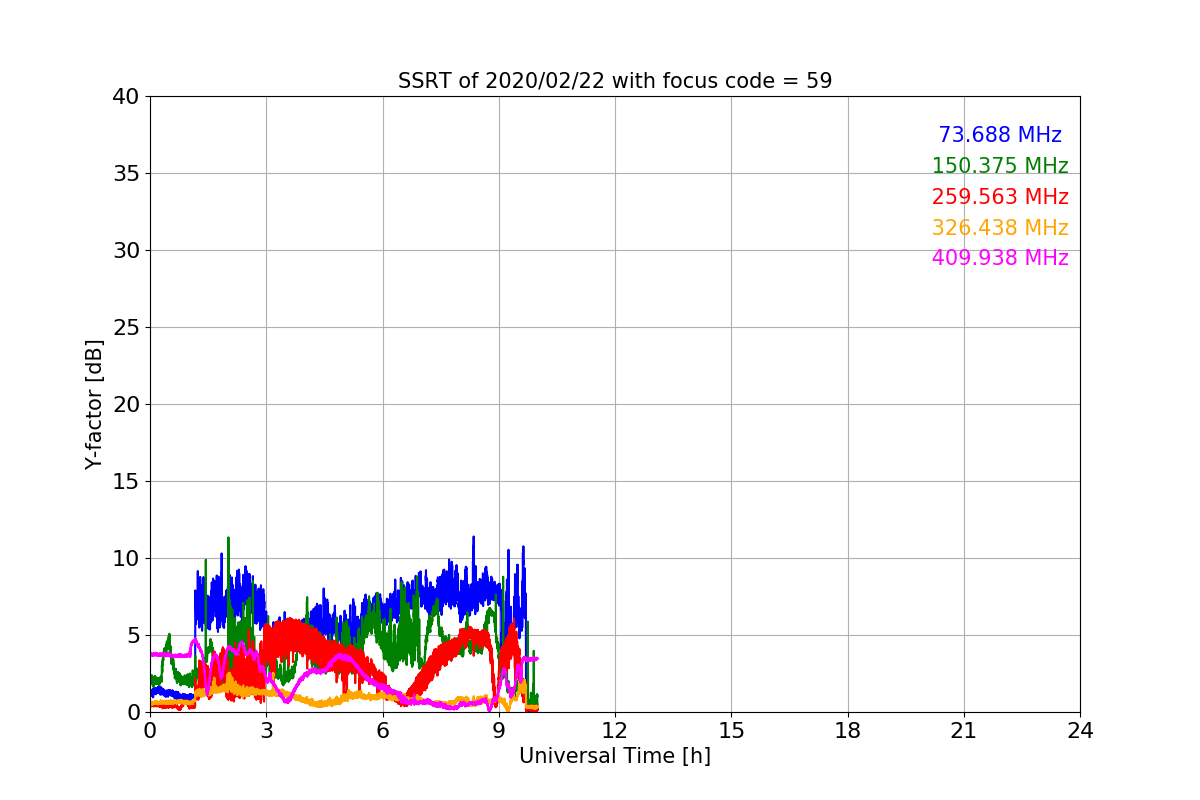Click the x-axis tick label 18

[x=848, y=731]
